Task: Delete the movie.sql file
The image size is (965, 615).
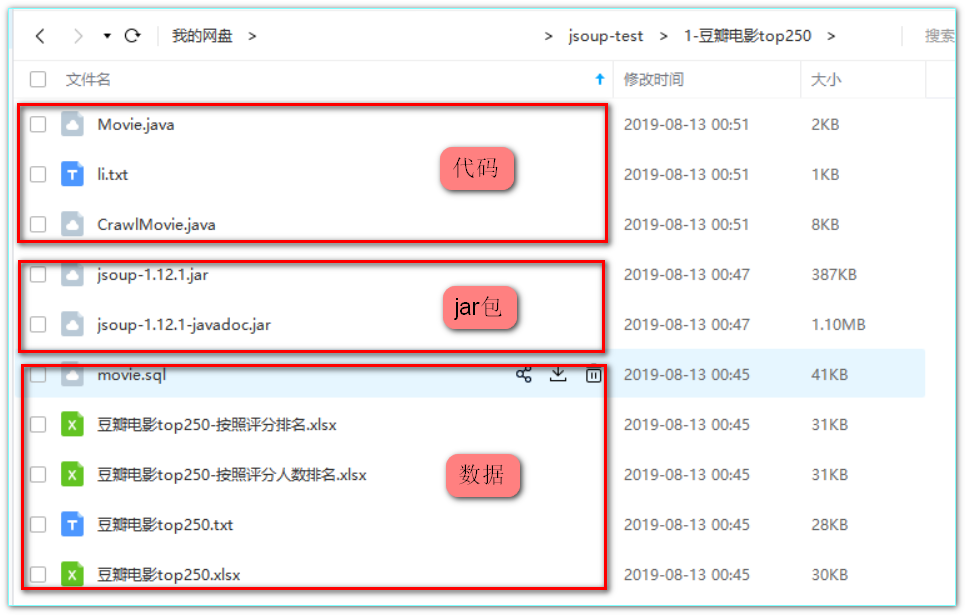Action: point(593,374)
